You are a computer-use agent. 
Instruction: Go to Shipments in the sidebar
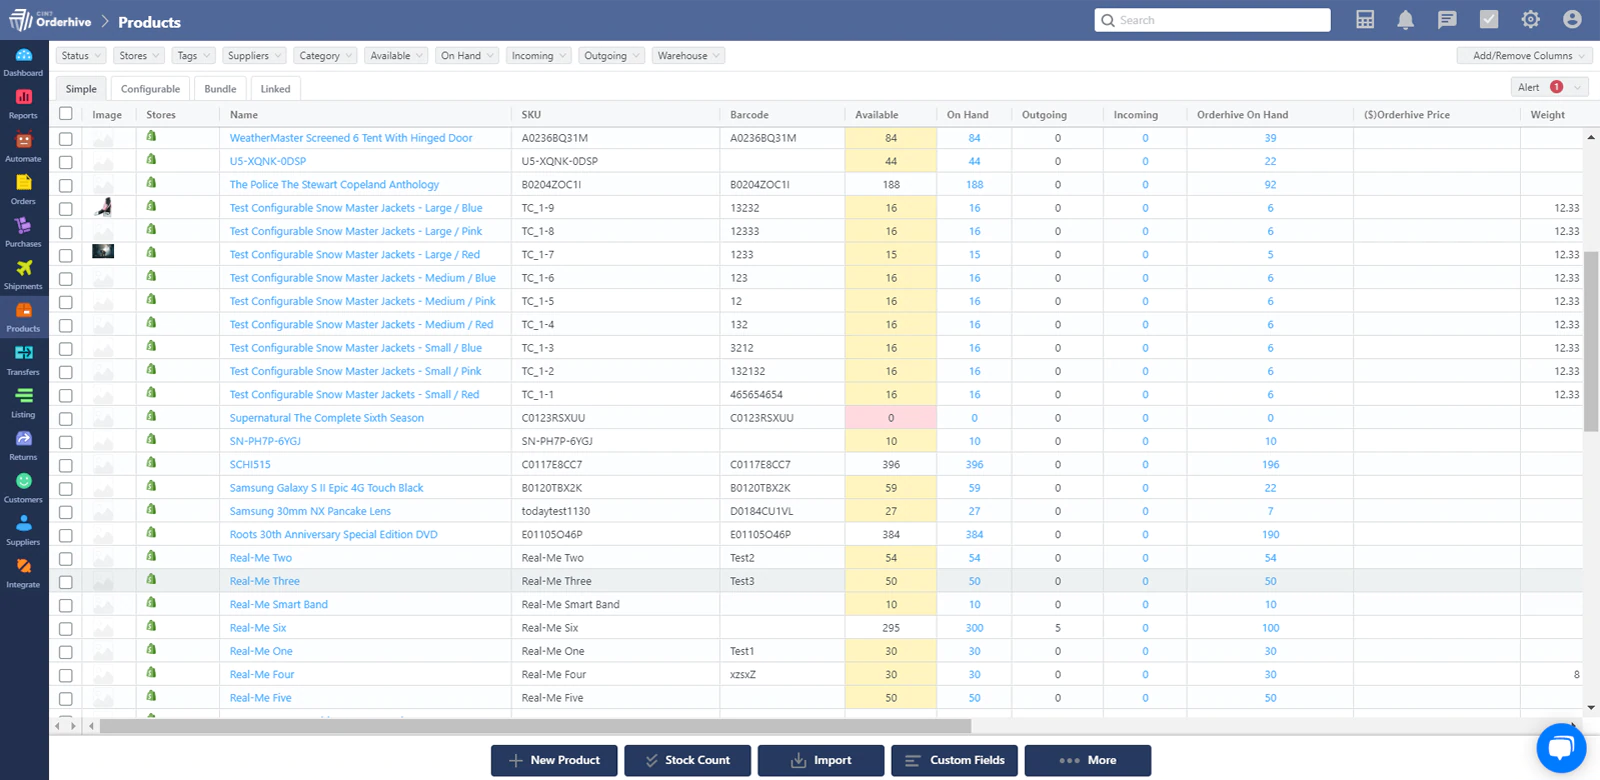click(x=23, y=274)
